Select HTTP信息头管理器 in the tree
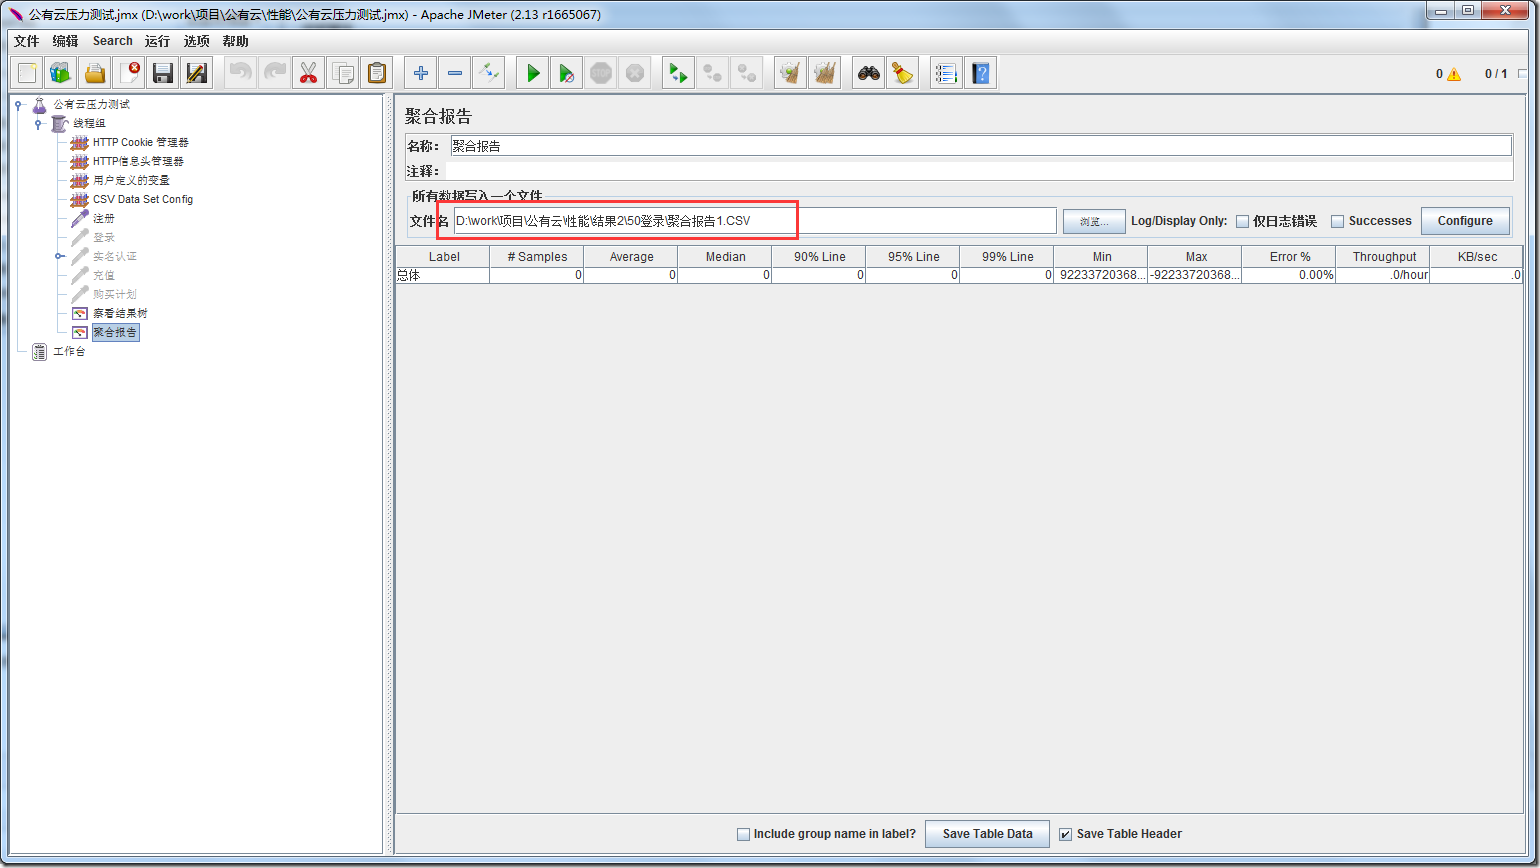Screen dimensions: 1540x868 coord(138,161)
